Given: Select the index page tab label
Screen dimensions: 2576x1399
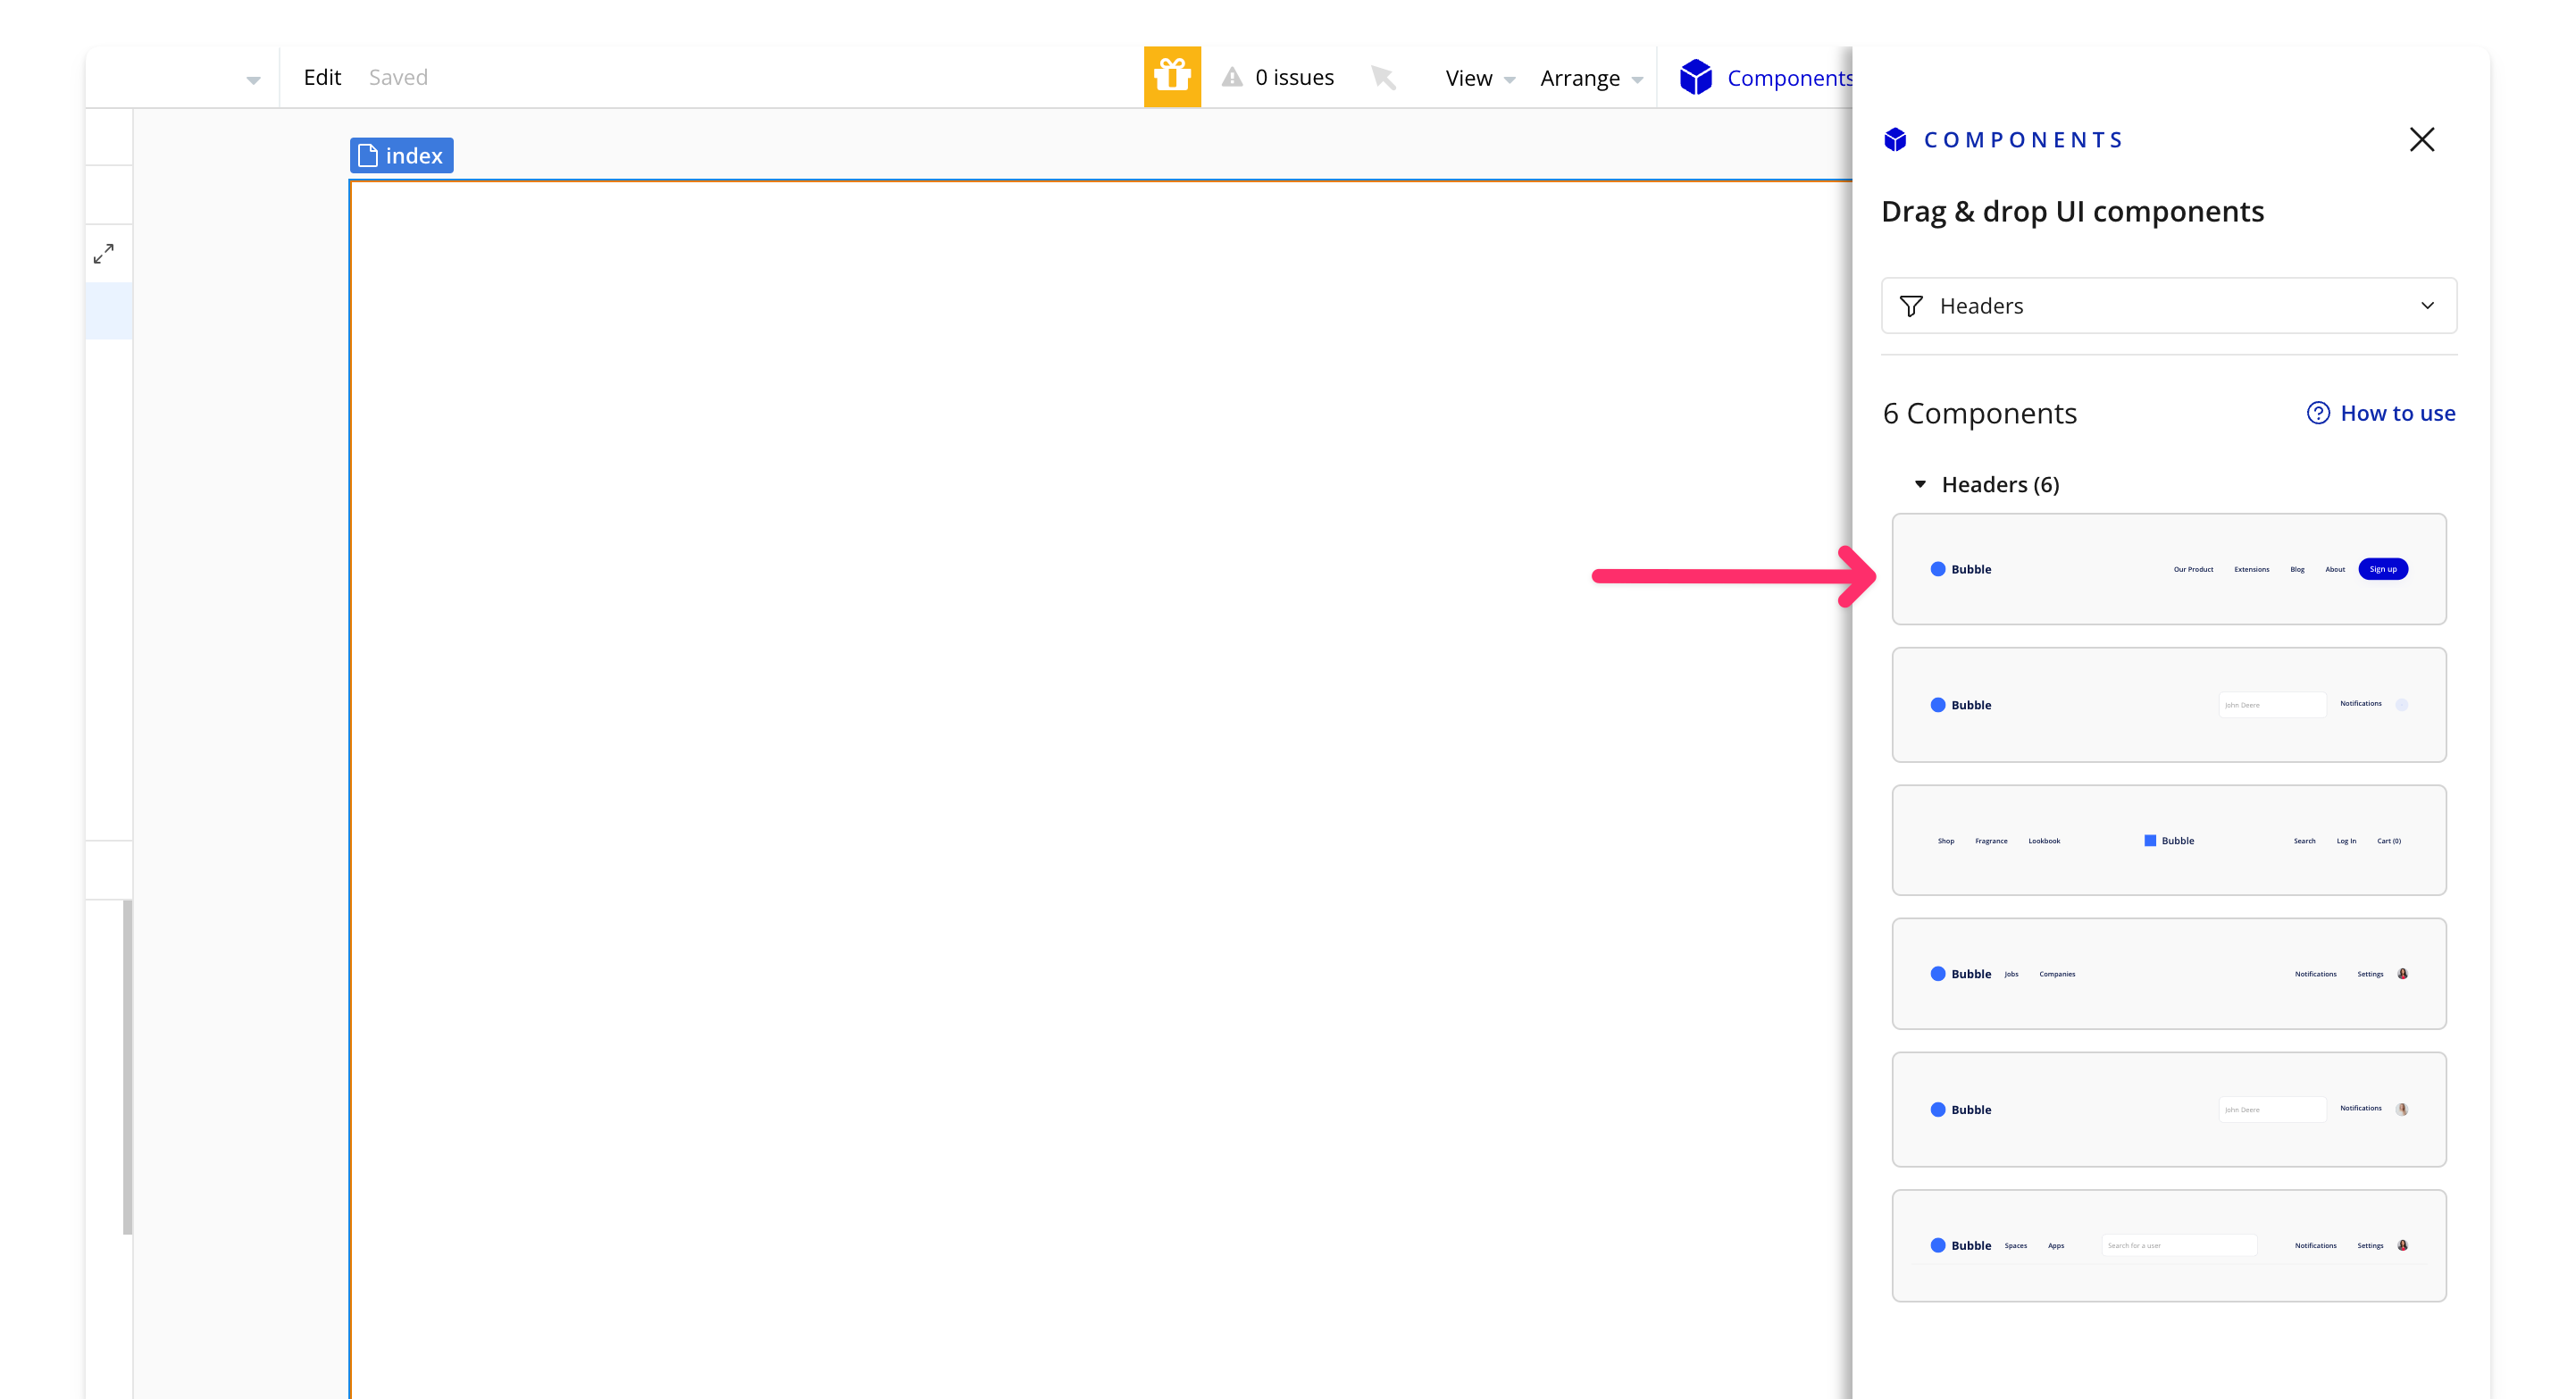Looking at the screenshot, I should click(x=402, y=156).
